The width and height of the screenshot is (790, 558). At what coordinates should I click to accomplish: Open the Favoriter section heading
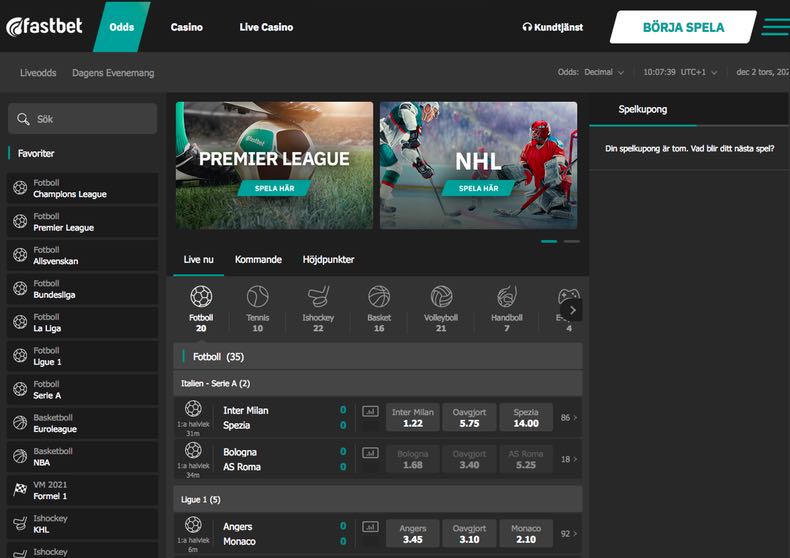[36, 153]
